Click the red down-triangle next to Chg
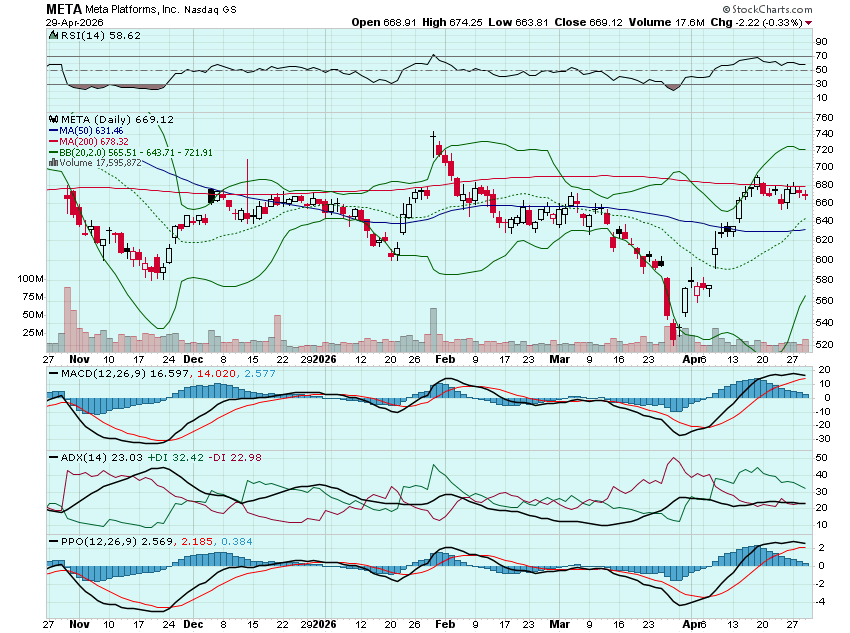The image size is (850, 633). [x=808, y=22]
